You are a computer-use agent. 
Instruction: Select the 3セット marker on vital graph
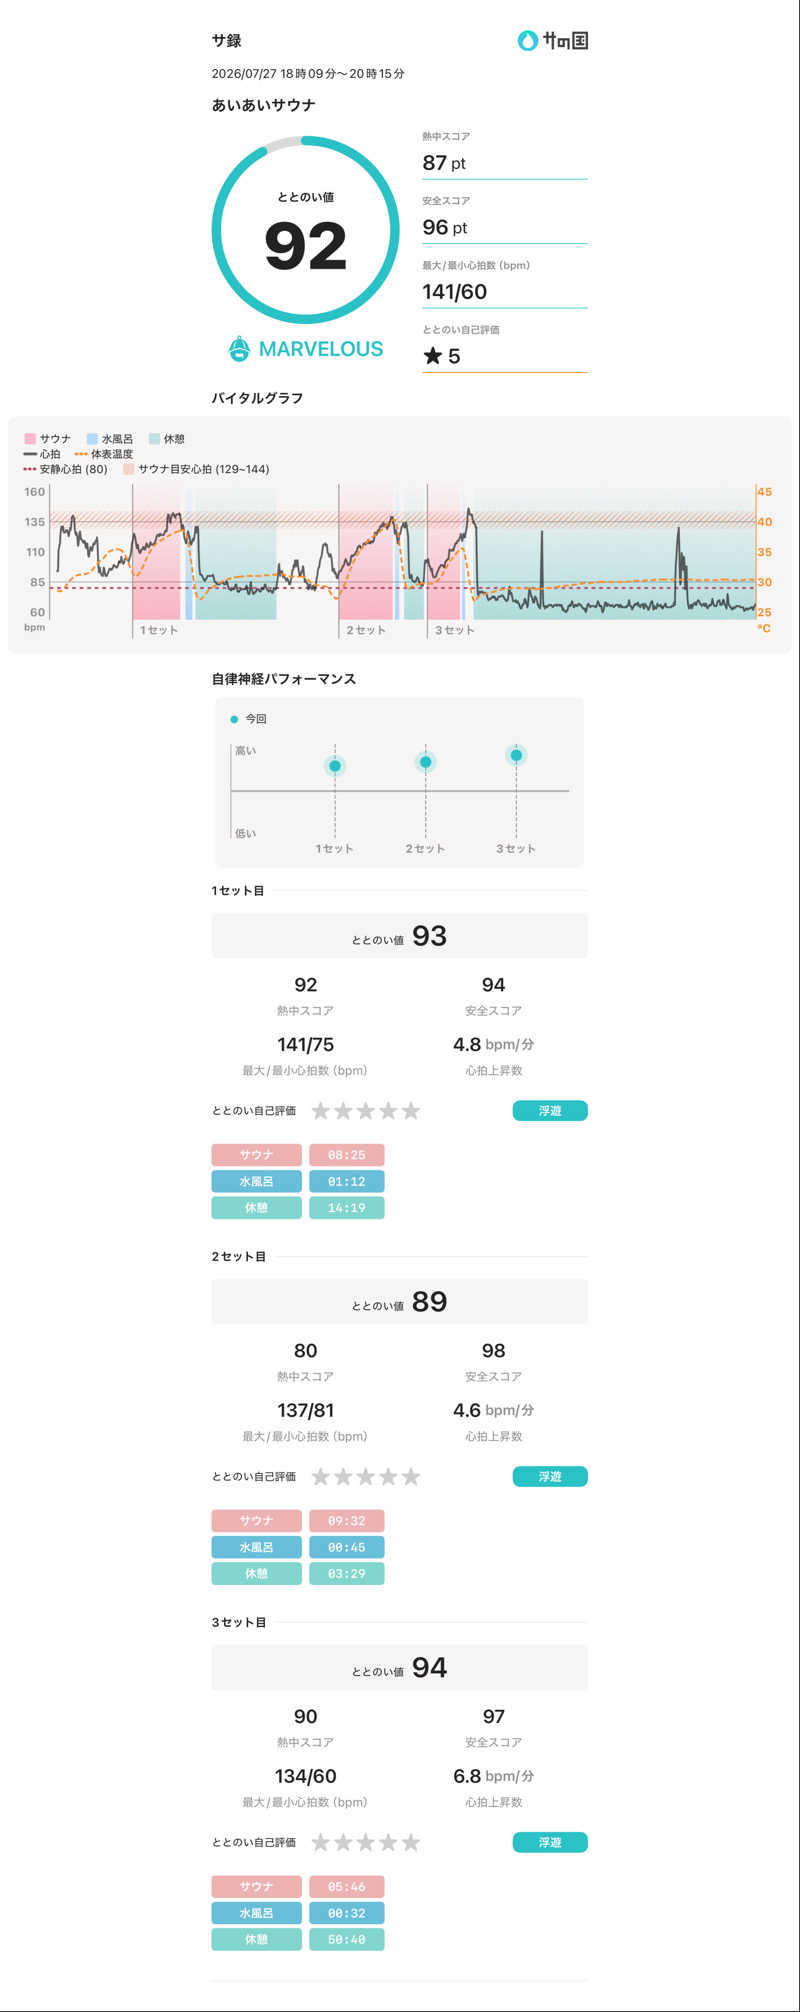tap(454, 630)
